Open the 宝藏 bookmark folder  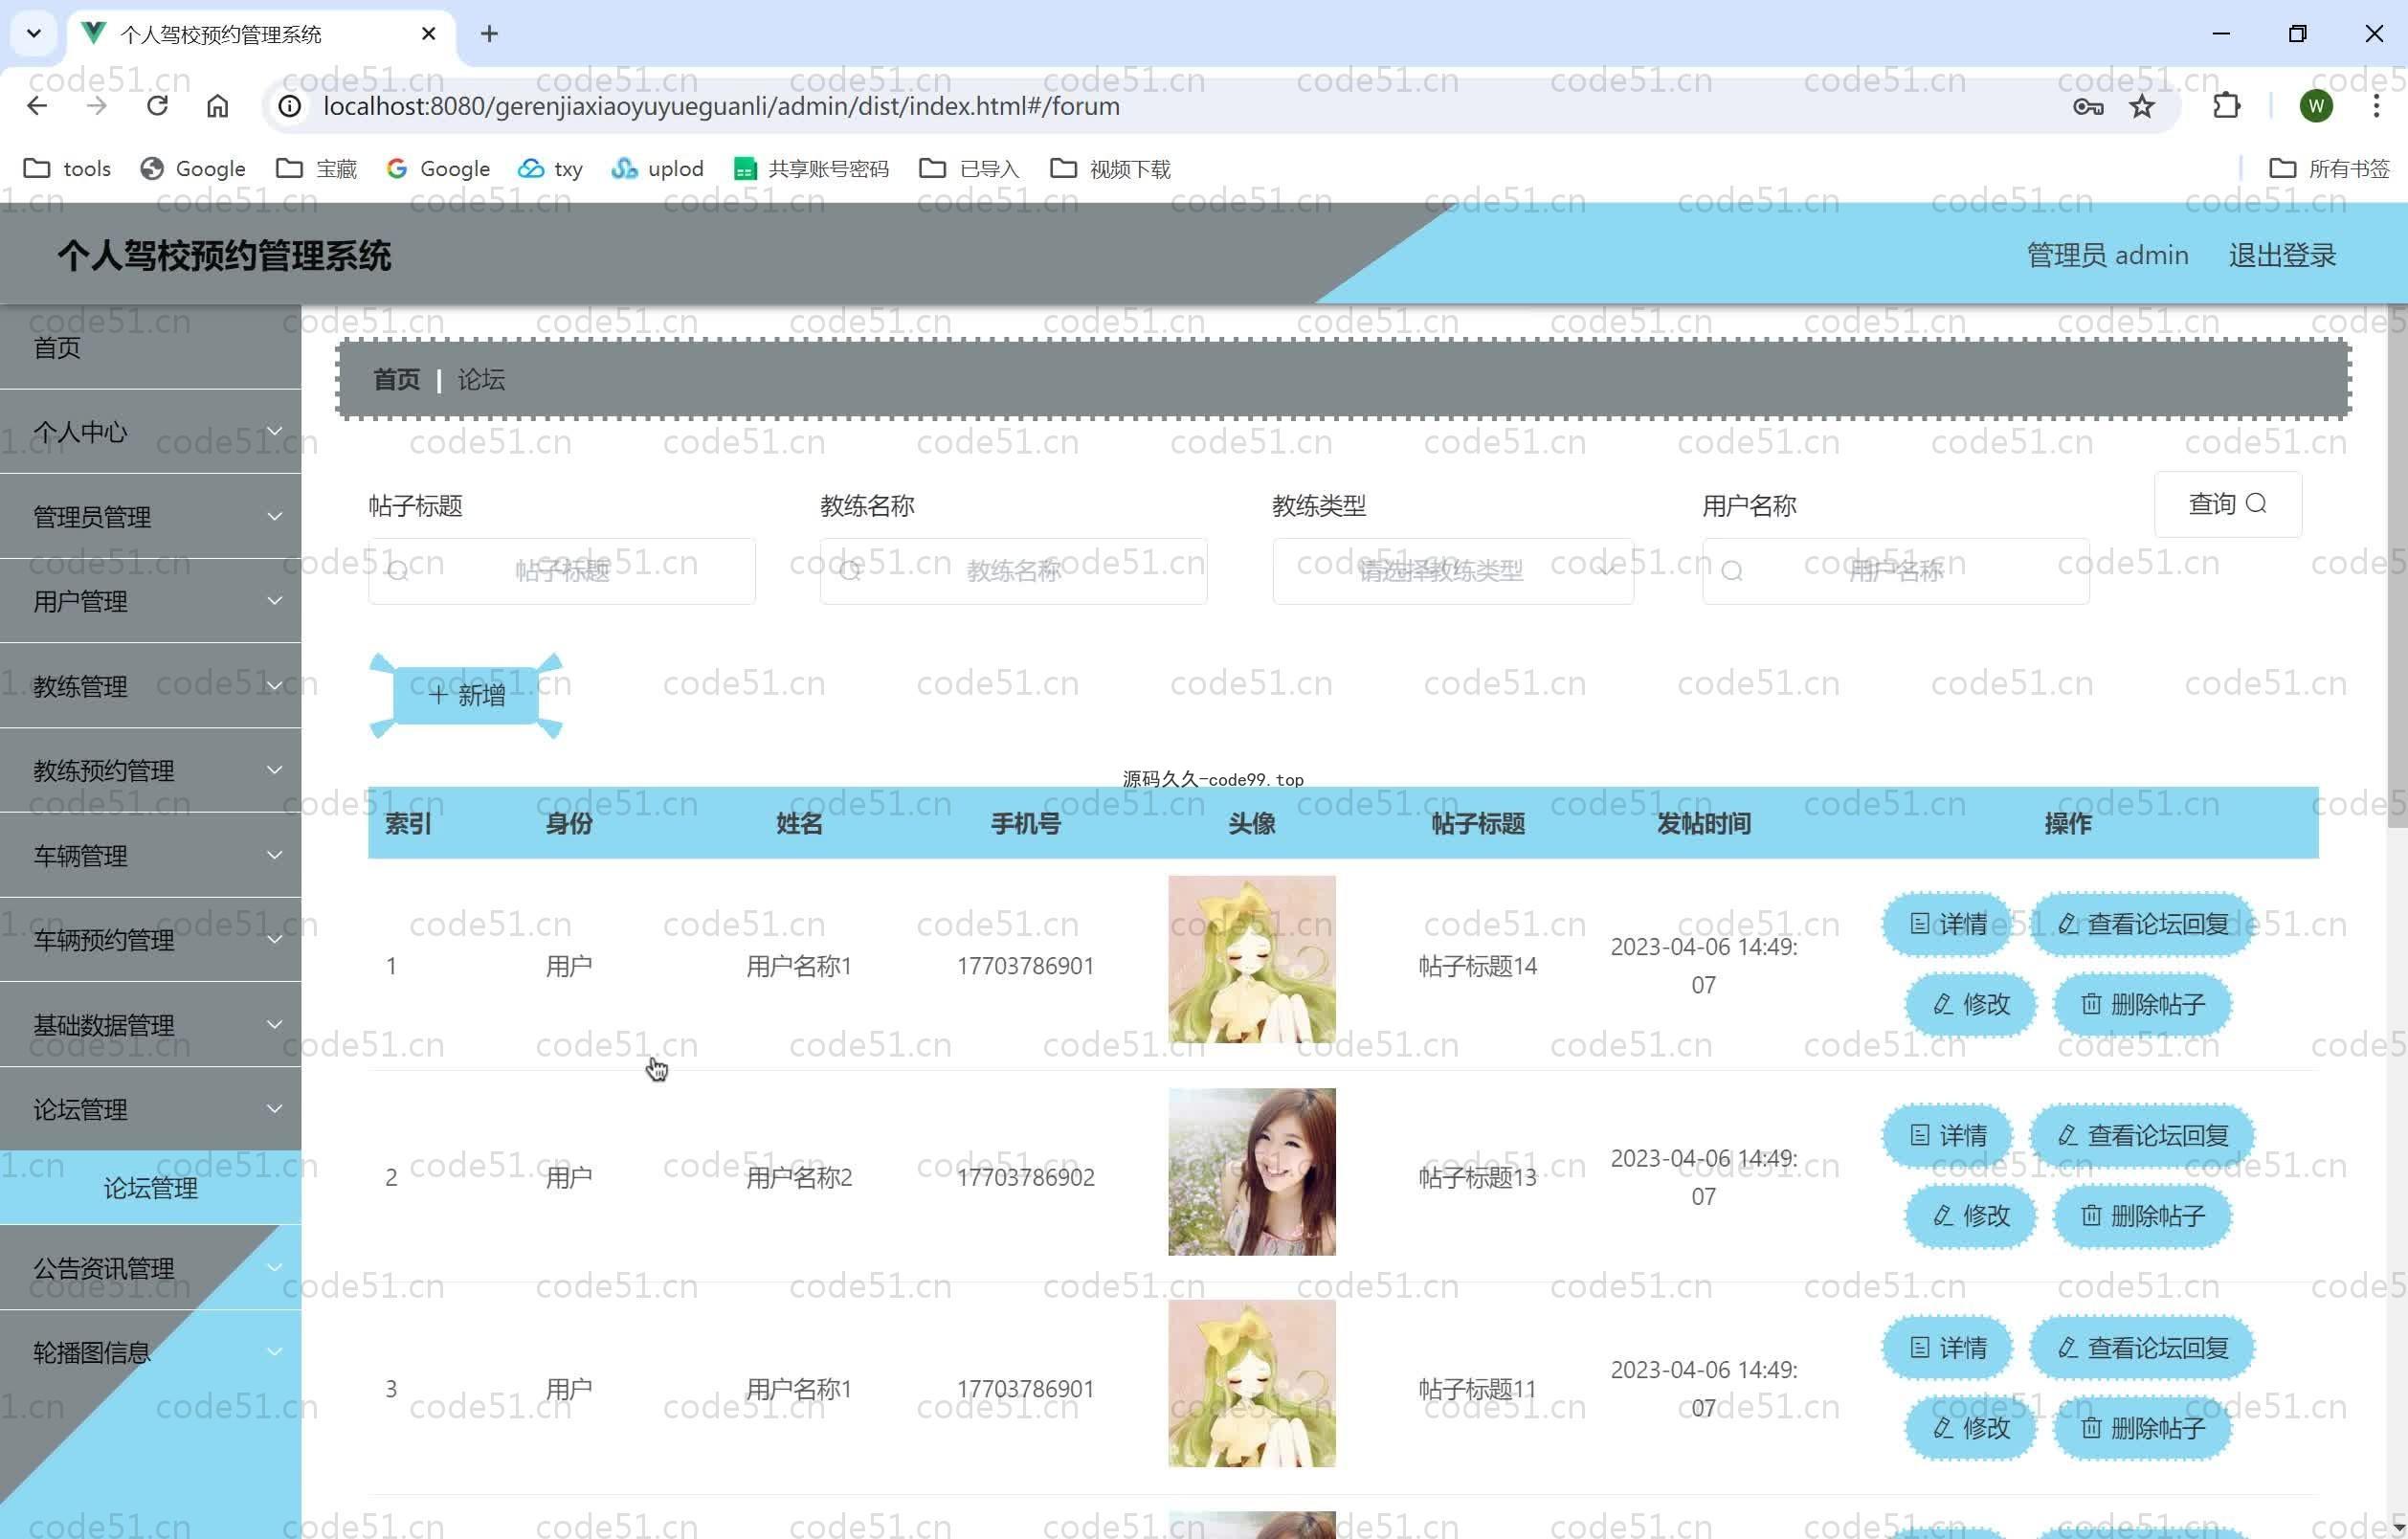(x=316, y=168)
